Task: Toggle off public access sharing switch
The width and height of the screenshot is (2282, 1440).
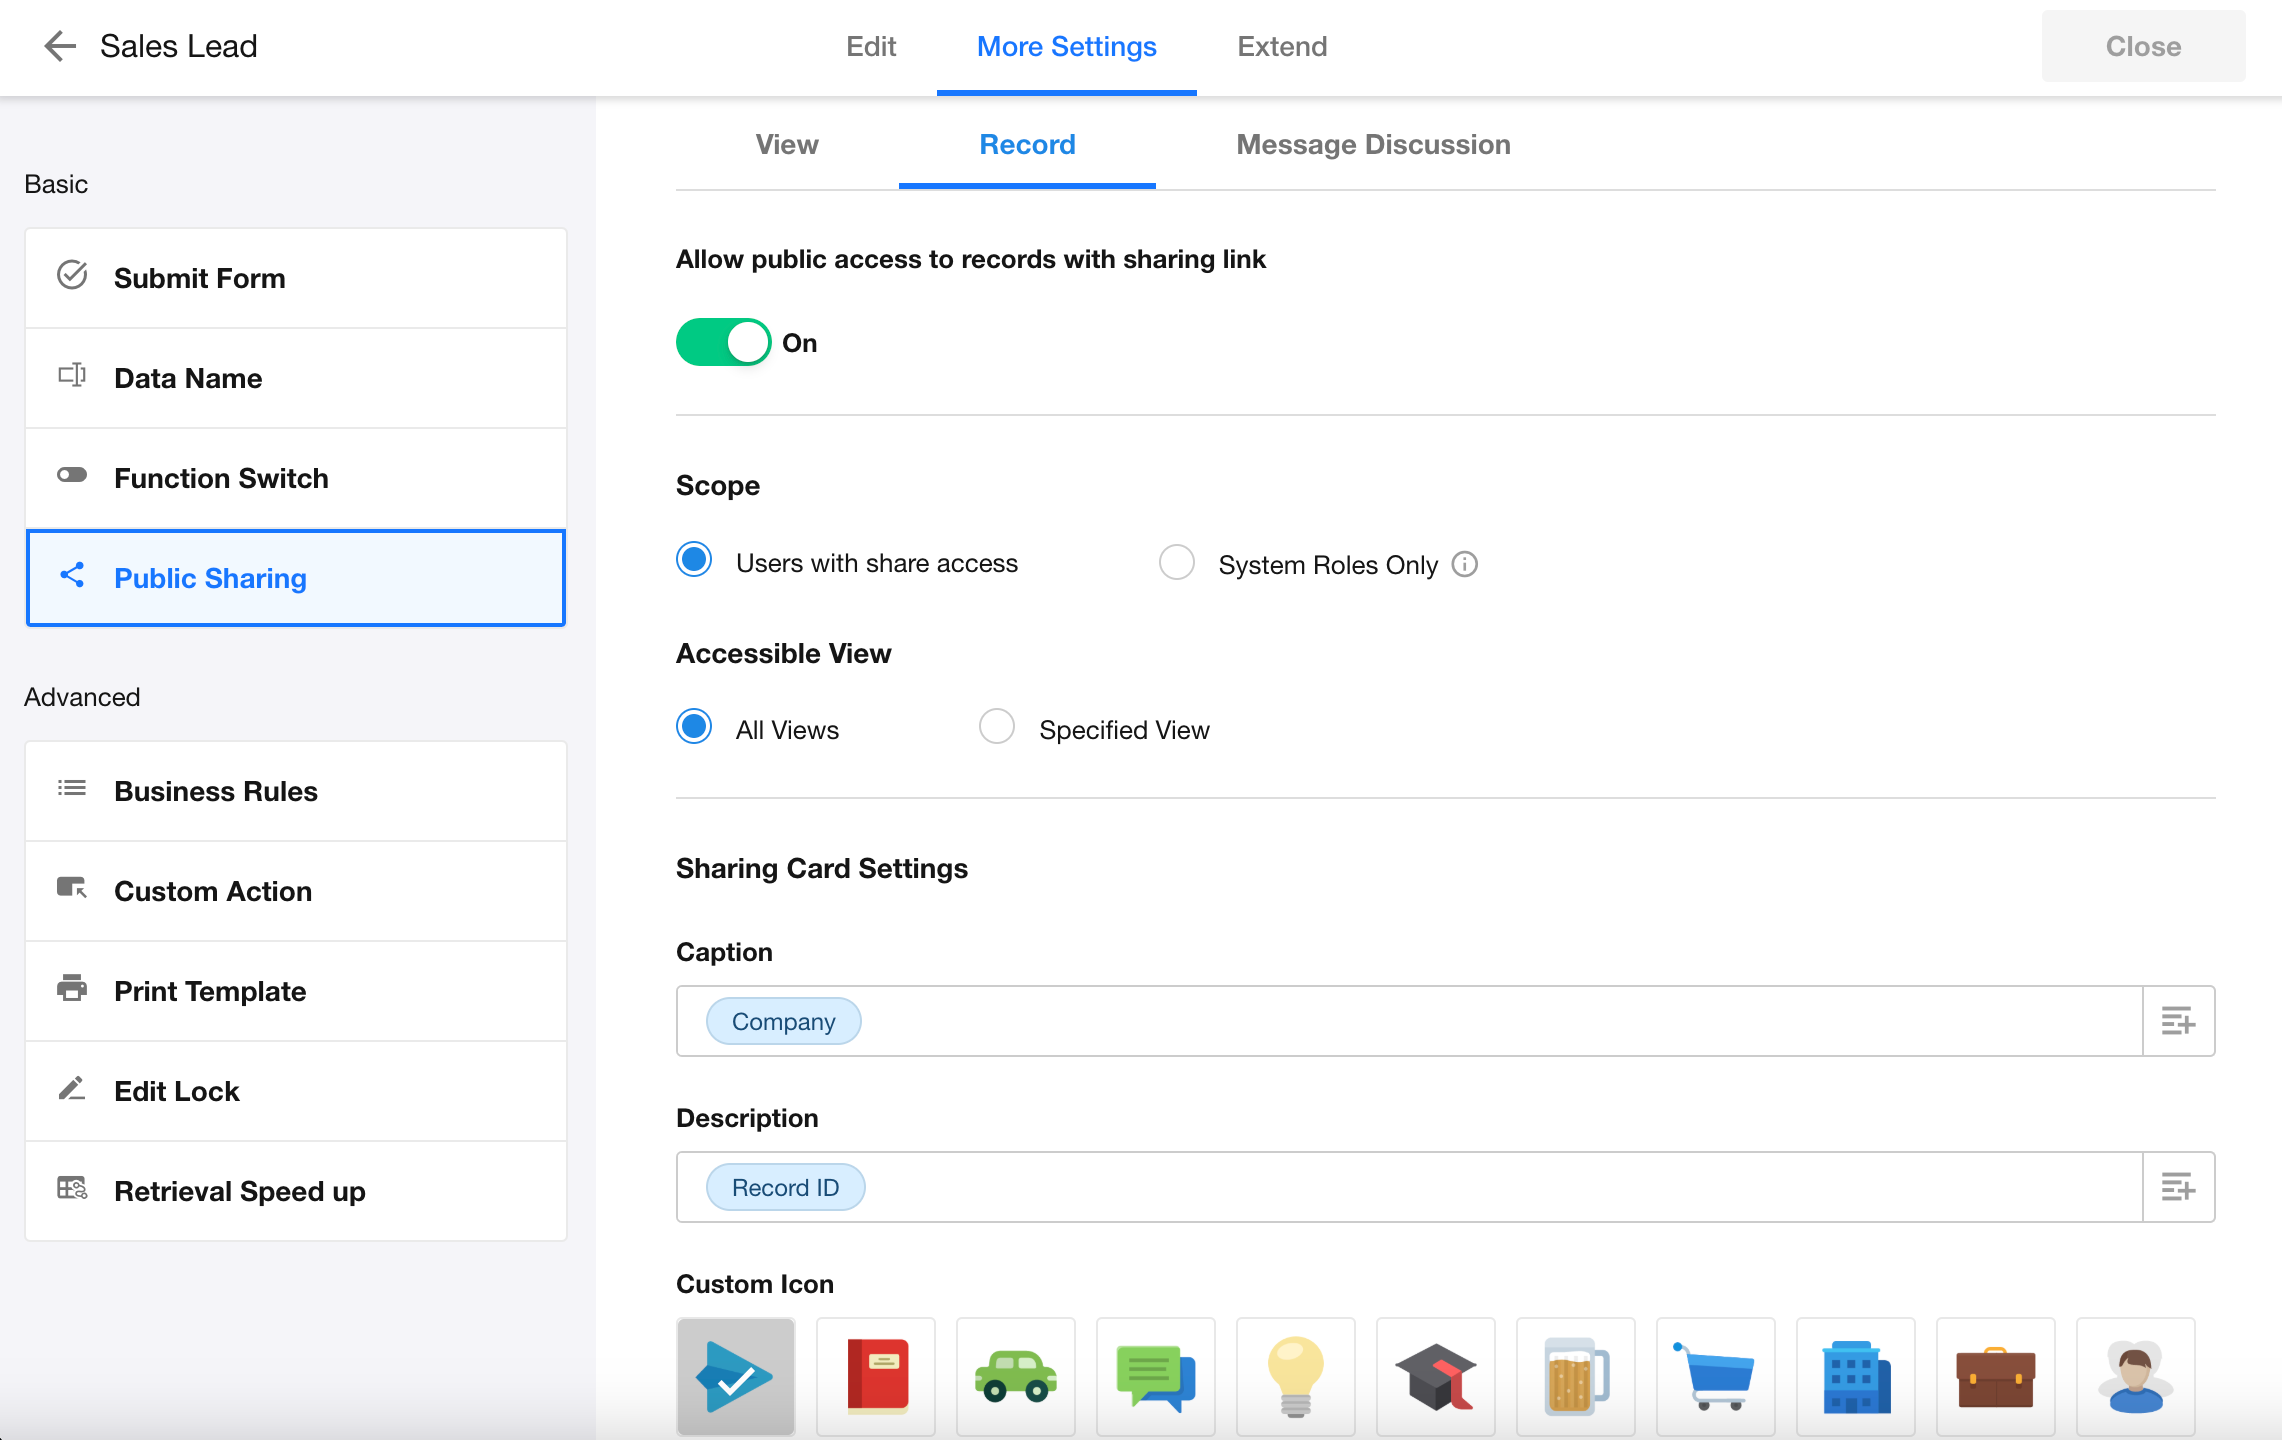Action: pos(723,343)
